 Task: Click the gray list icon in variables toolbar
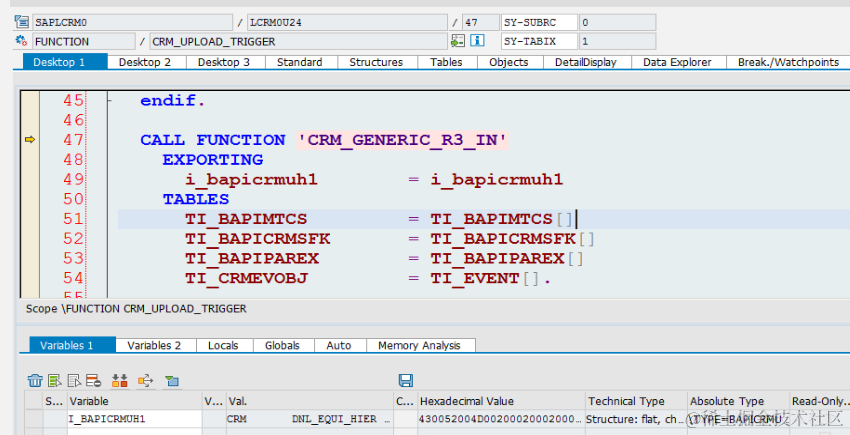[x=74, y=380]
